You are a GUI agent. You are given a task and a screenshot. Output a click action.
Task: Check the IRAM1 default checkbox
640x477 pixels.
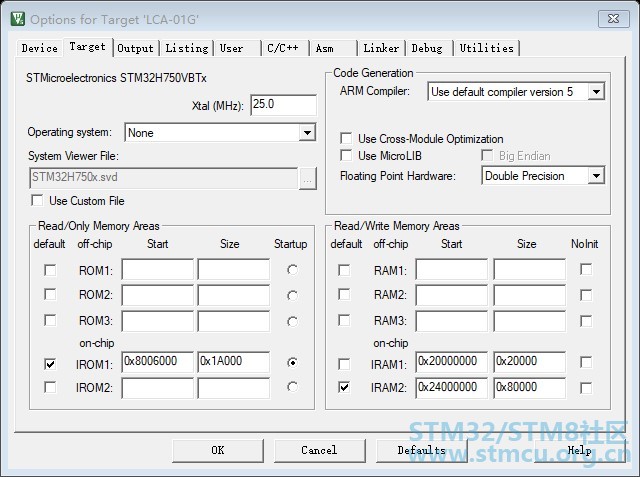tap(344, 364)
